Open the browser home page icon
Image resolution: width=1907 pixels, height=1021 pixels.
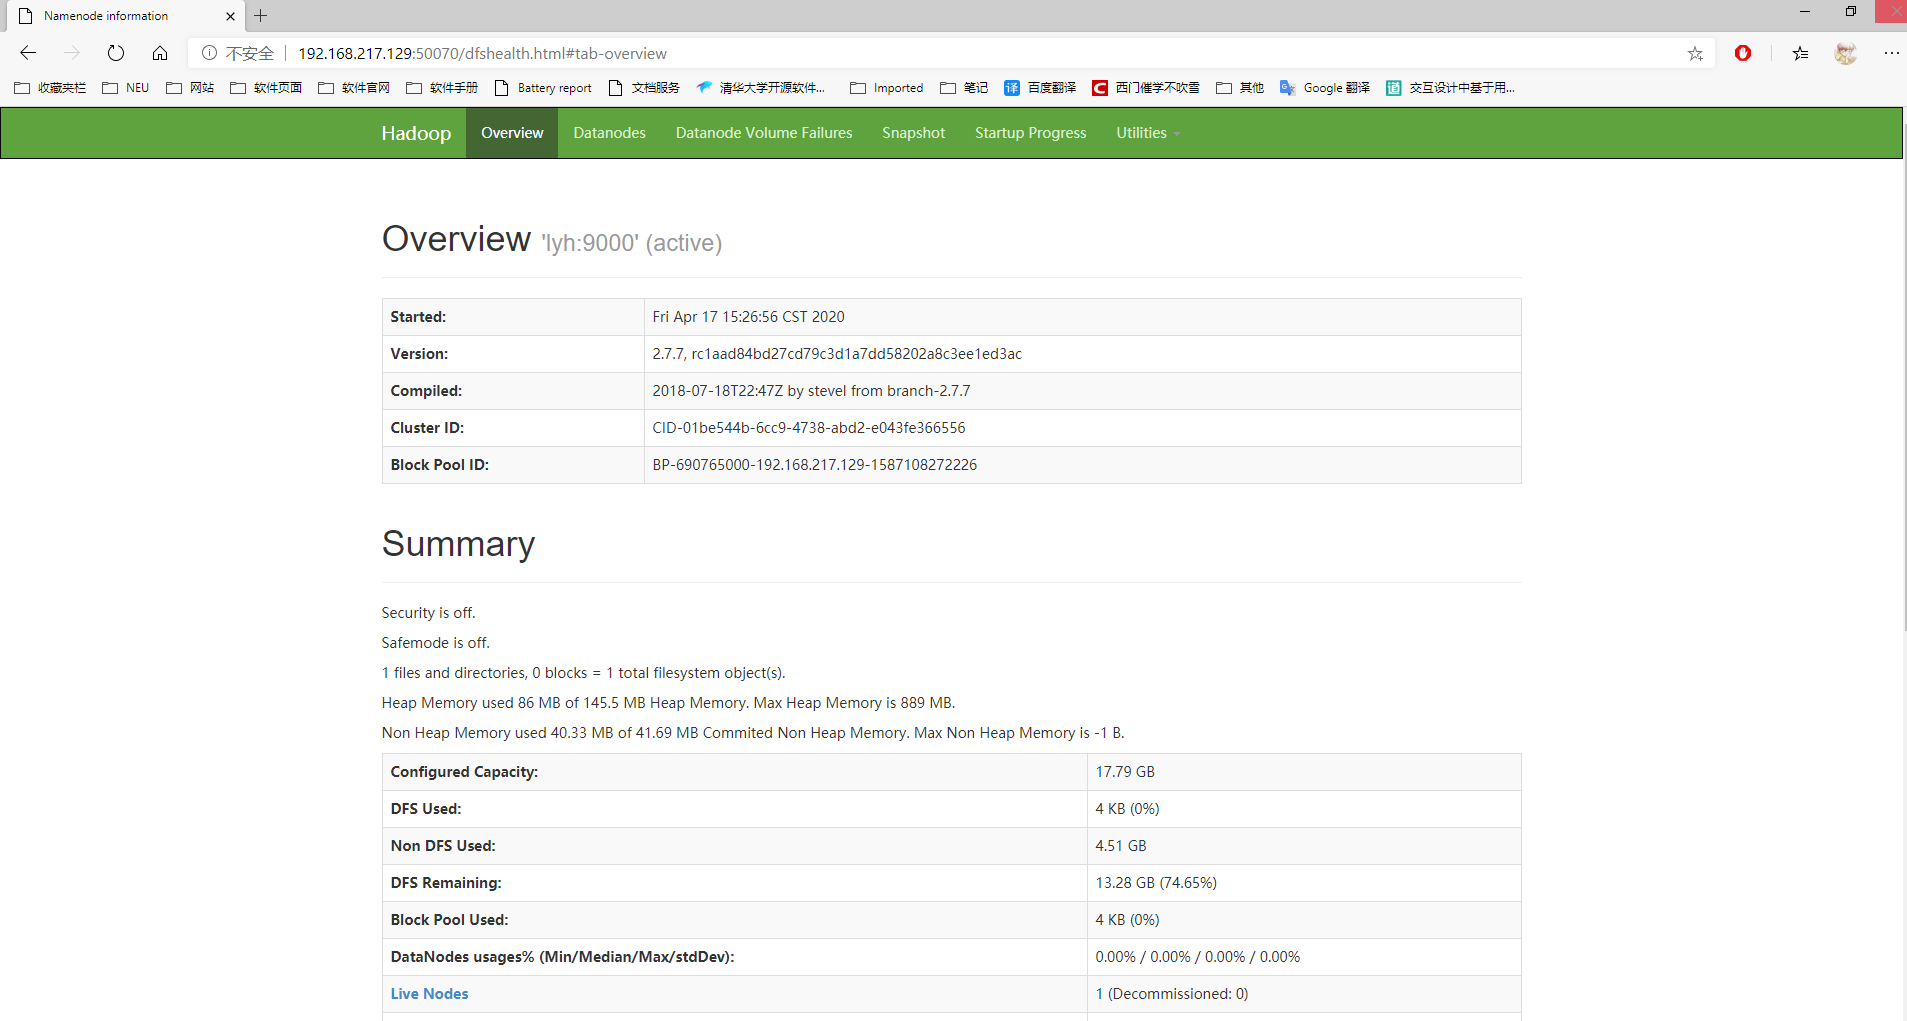point(160,53)
